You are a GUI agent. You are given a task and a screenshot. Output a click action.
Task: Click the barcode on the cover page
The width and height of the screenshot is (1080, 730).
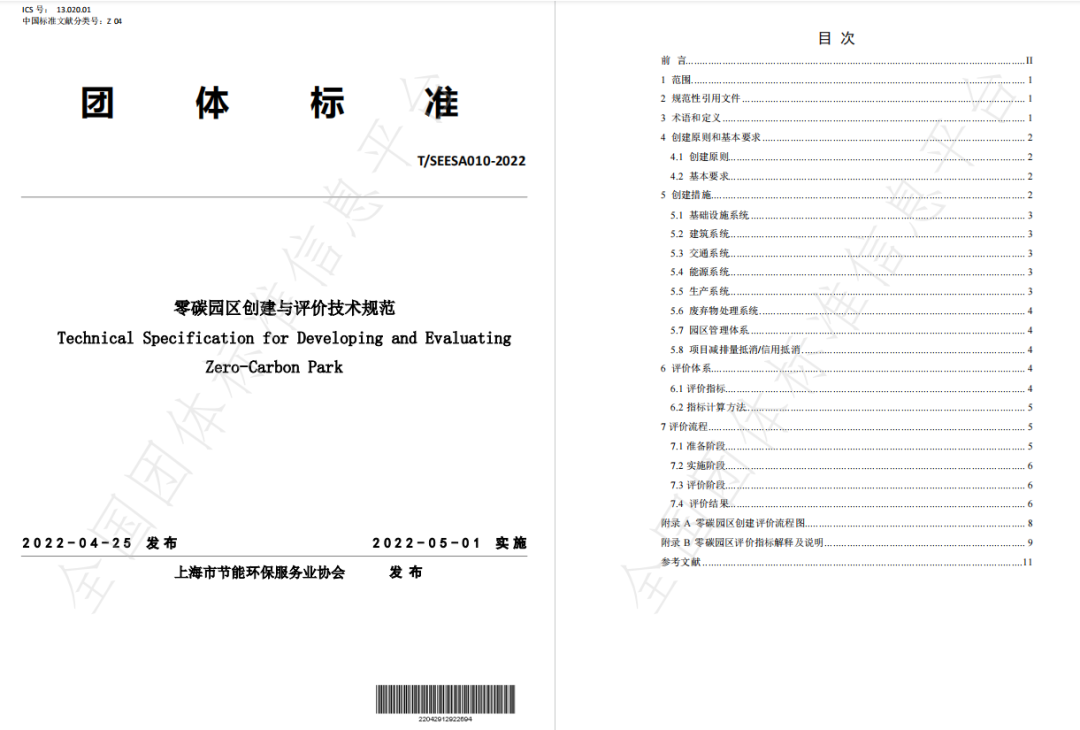[x=445, y=699]
